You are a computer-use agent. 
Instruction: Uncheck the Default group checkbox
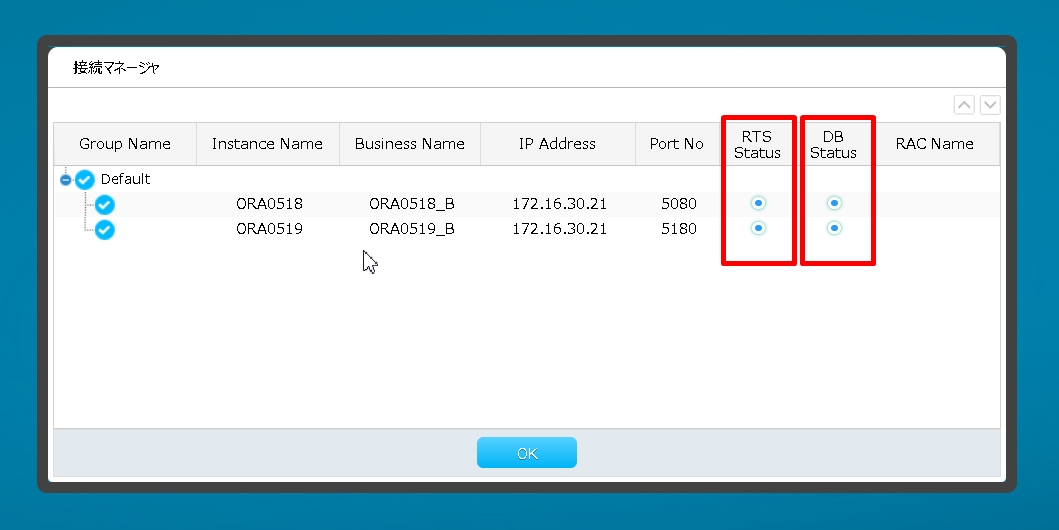point(84,180)
